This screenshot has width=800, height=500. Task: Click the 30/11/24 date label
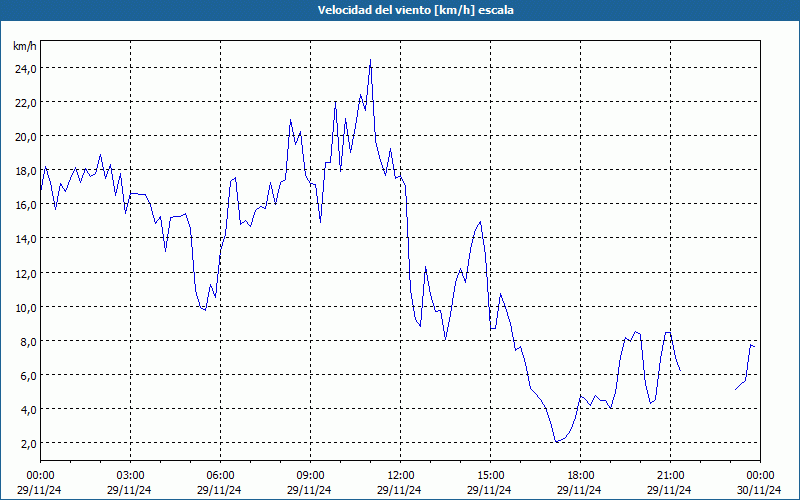(760, 490)
